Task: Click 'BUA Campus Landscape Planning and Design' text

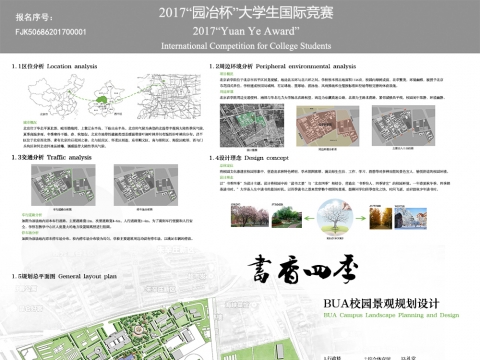Action: (x=391, y=315)
